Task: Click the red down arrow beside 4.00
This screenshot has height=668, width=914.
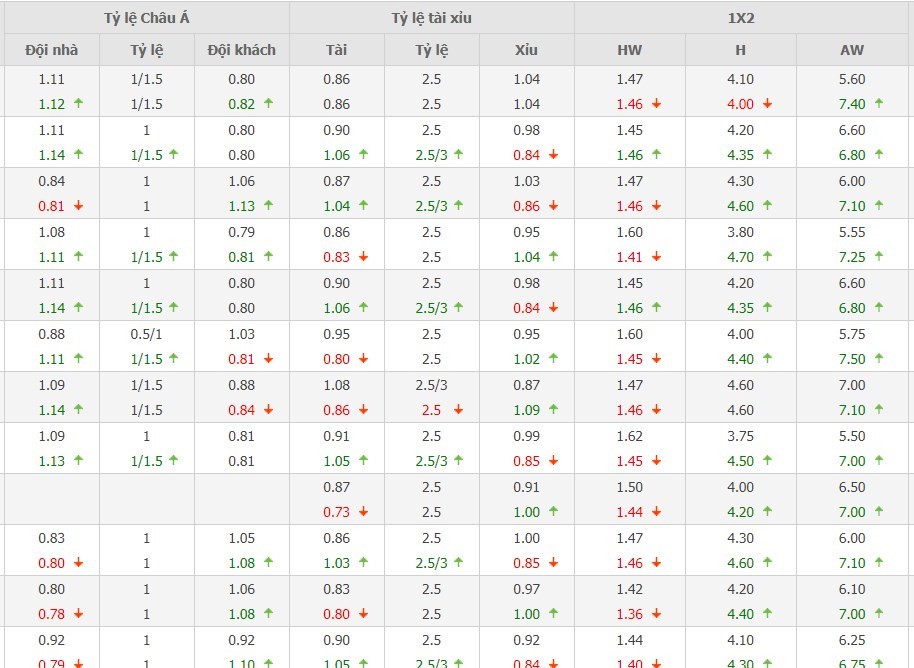Action: [767, 103]
